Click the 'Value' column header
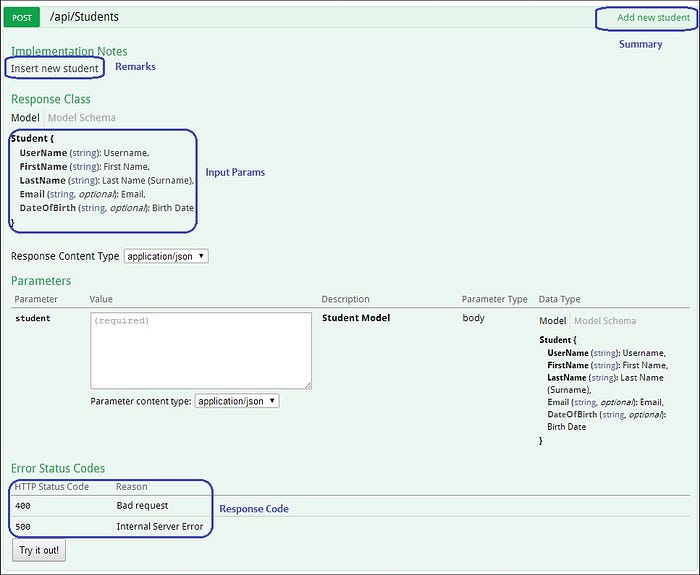 click(101, 299)
